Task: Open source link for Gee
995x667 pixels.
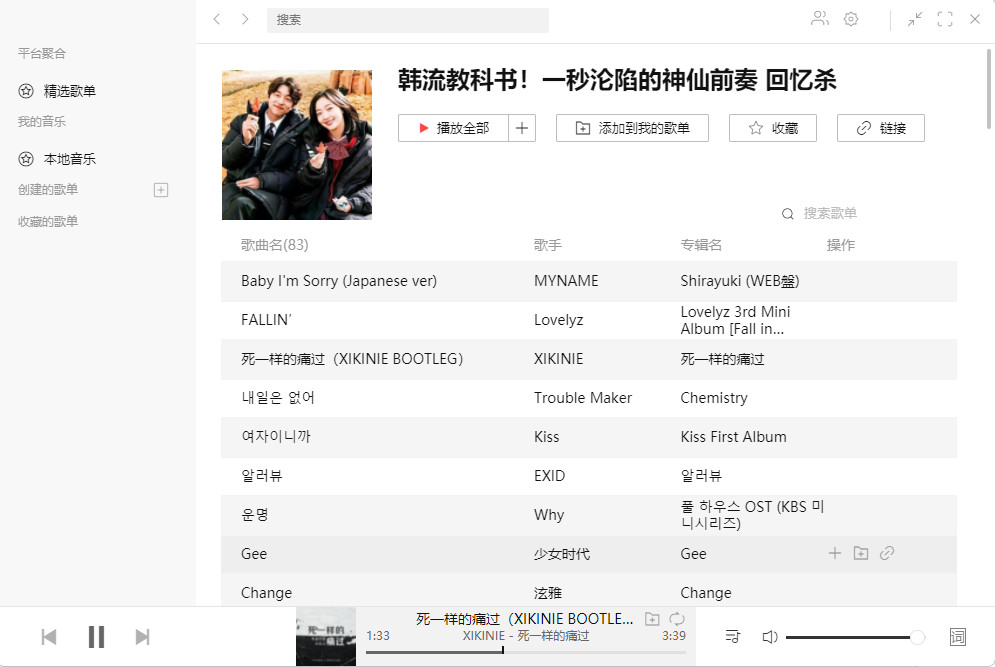Action: 886,553
